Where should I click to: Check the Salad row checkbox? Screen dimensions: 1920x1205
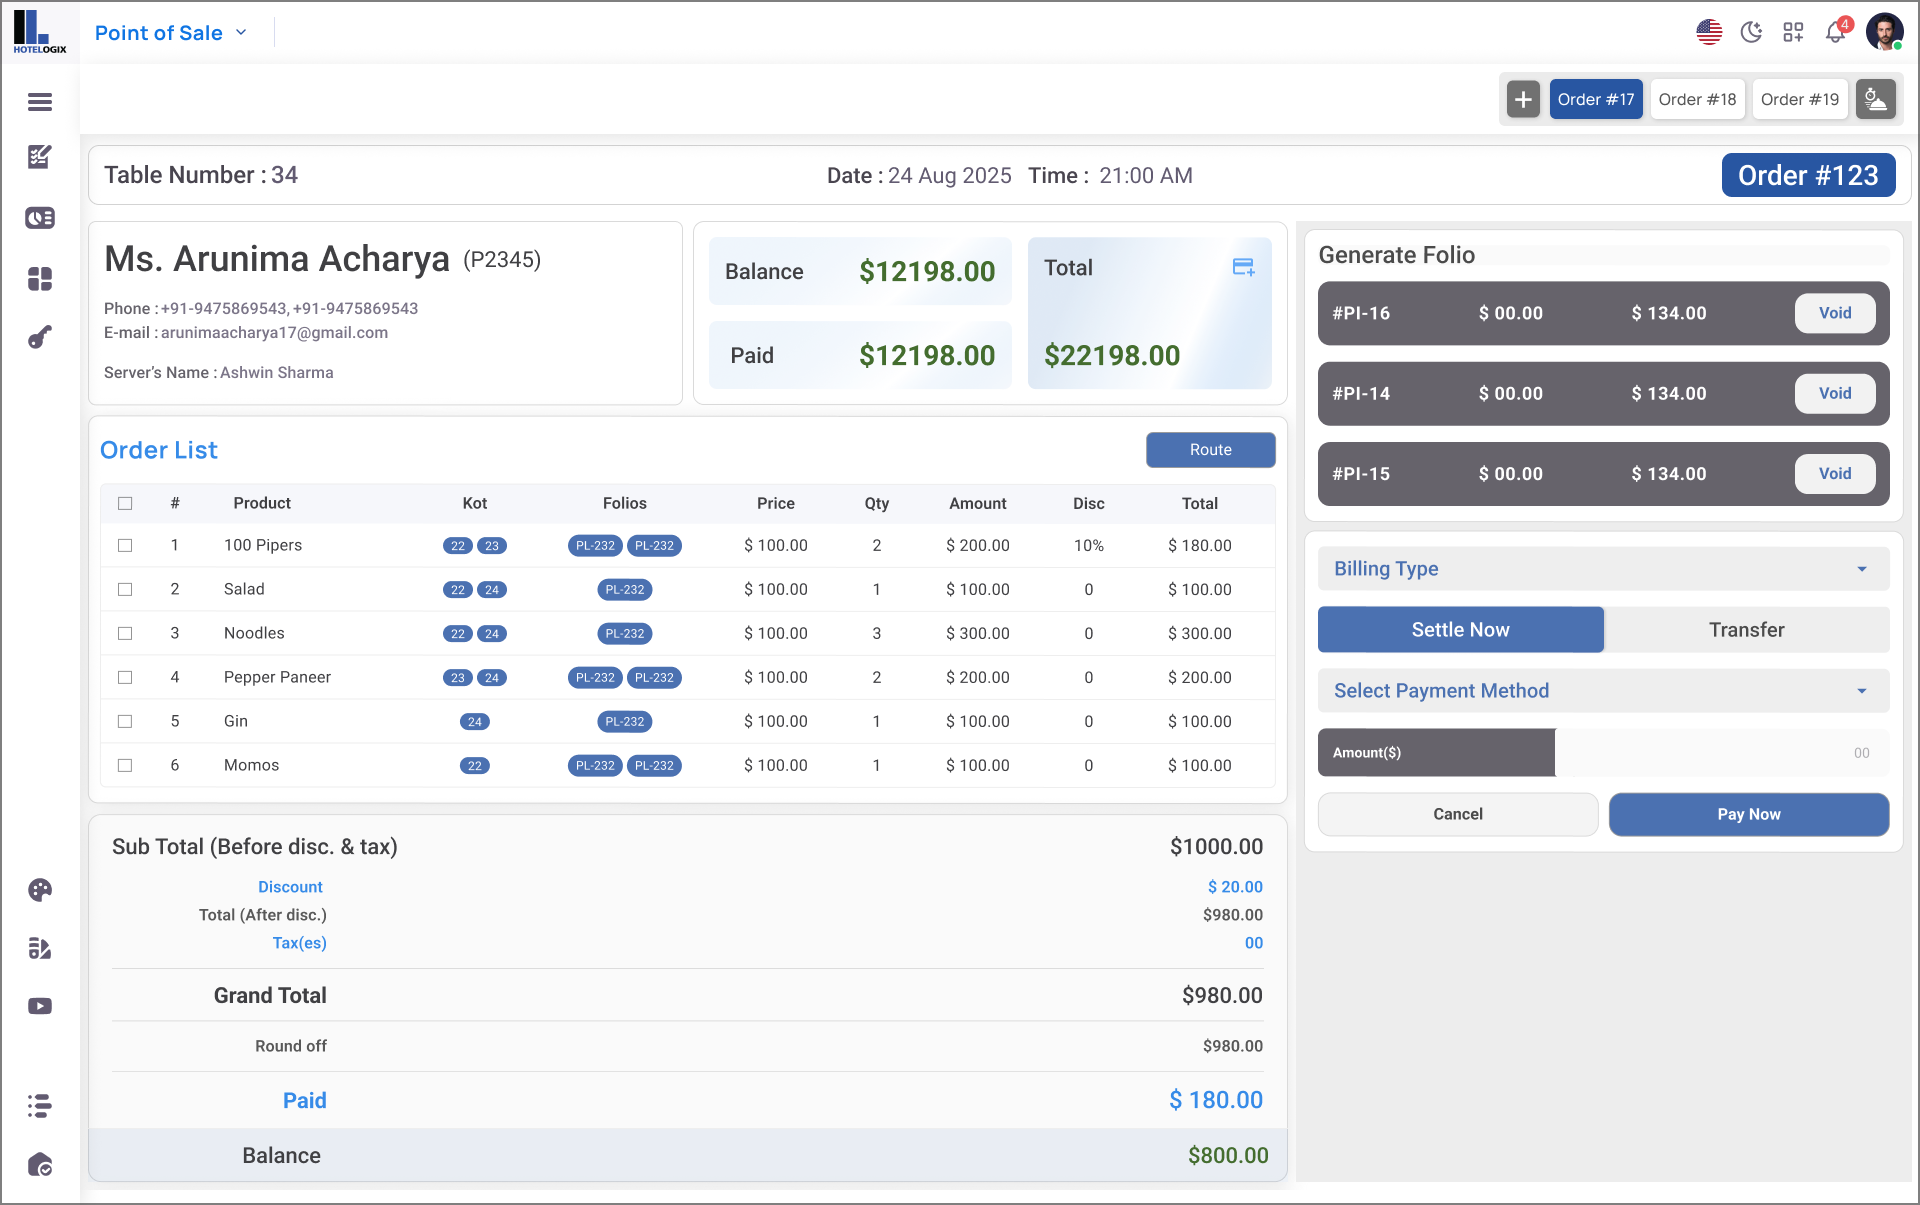(125, 589)
